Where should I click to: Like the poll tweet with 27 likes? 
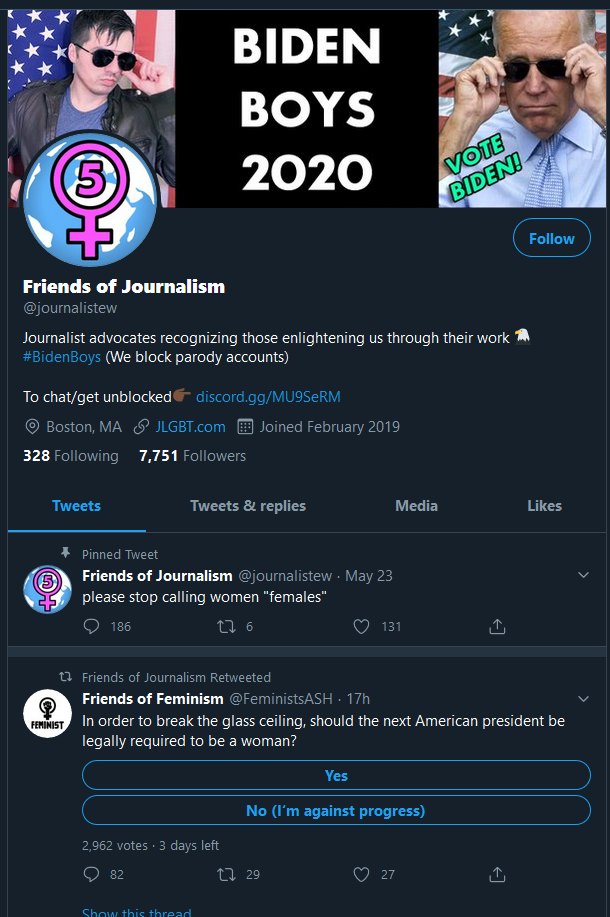click(361, 874)
